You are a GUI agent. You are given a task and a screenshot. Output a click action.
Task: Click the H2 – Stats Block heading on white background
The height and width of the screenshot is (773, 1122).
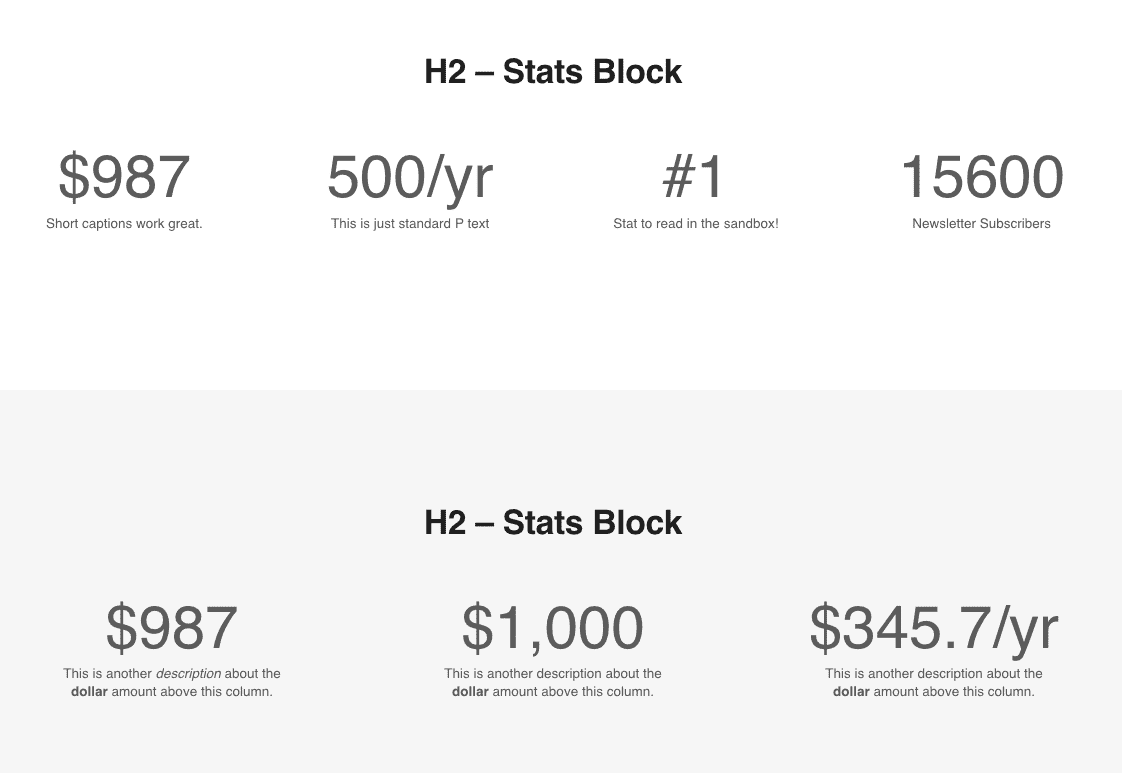[x=553, y=72]
